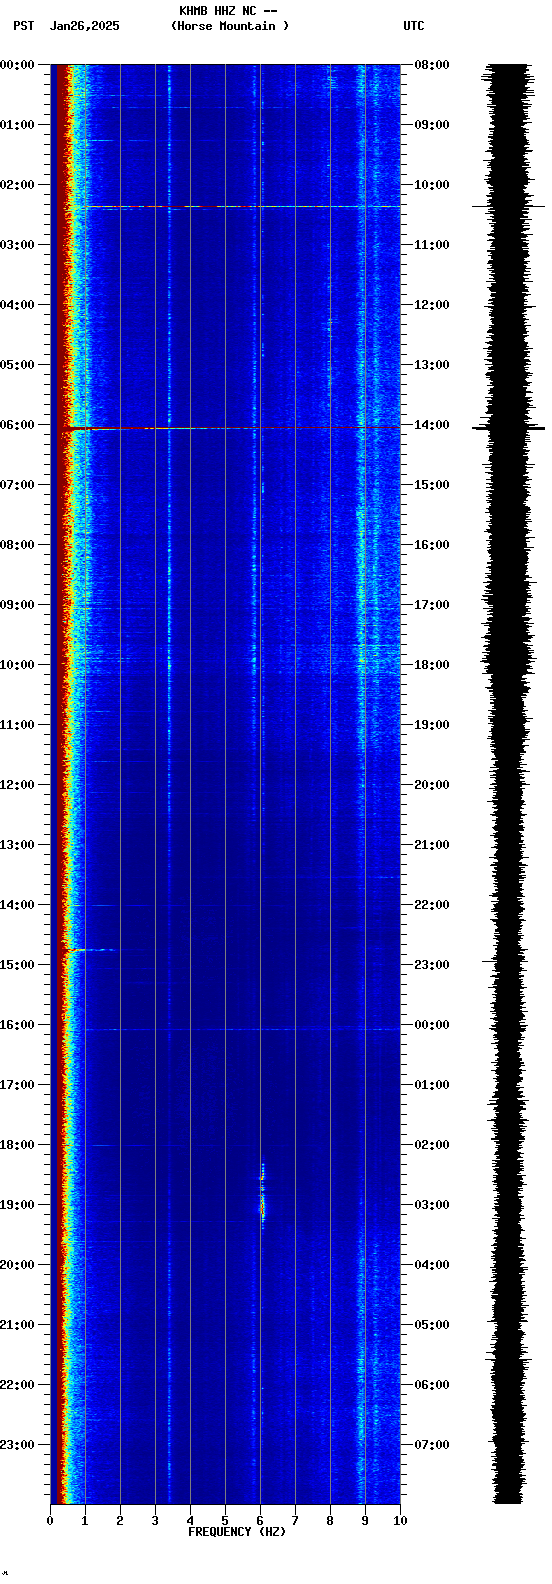Click the 08:00 UTC time label
The height and width of the screenshot is (1584, 552).
click(x=432, y=65)
